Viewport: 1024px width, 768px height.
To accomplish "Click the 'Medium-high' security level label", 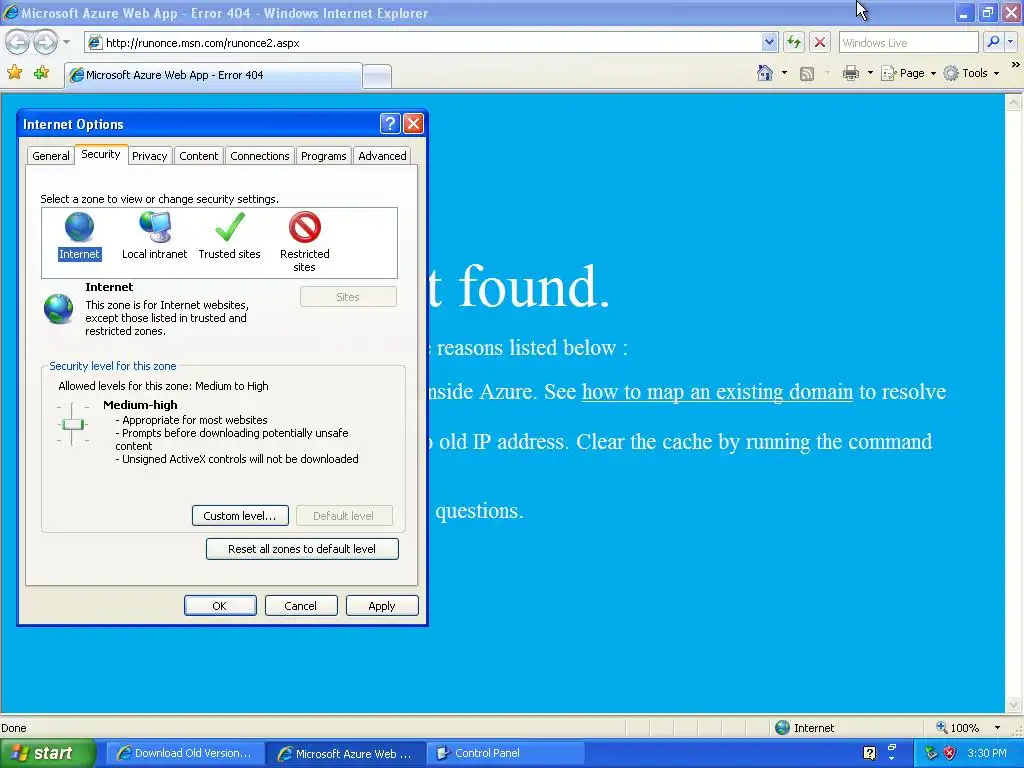I will [x=140, y=405].
